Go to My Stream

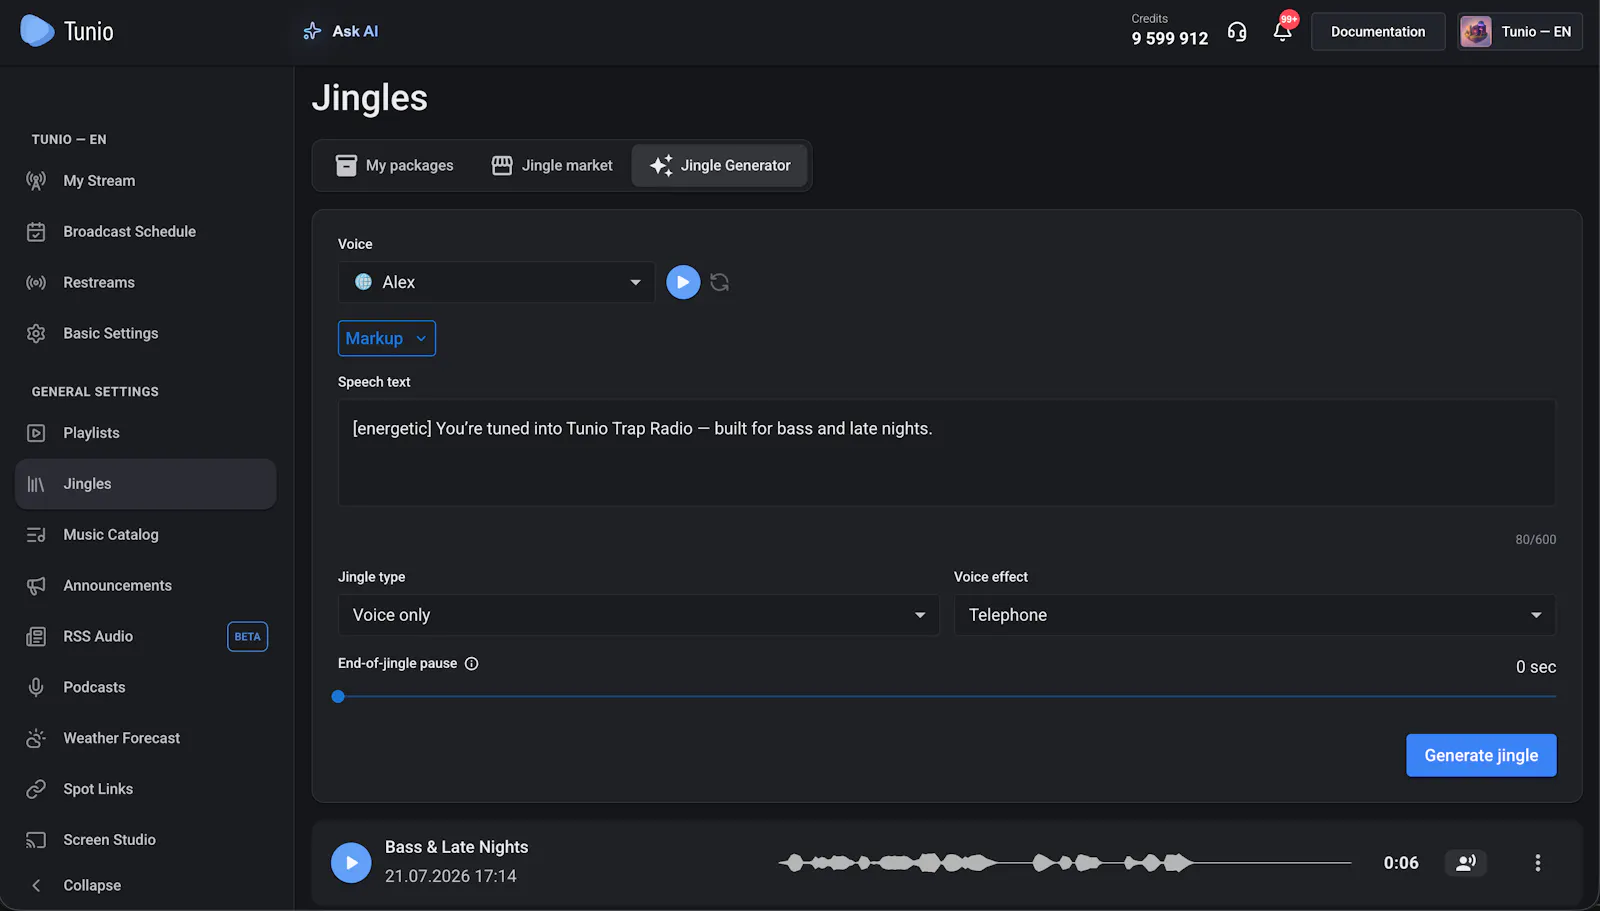click(146, 181)
